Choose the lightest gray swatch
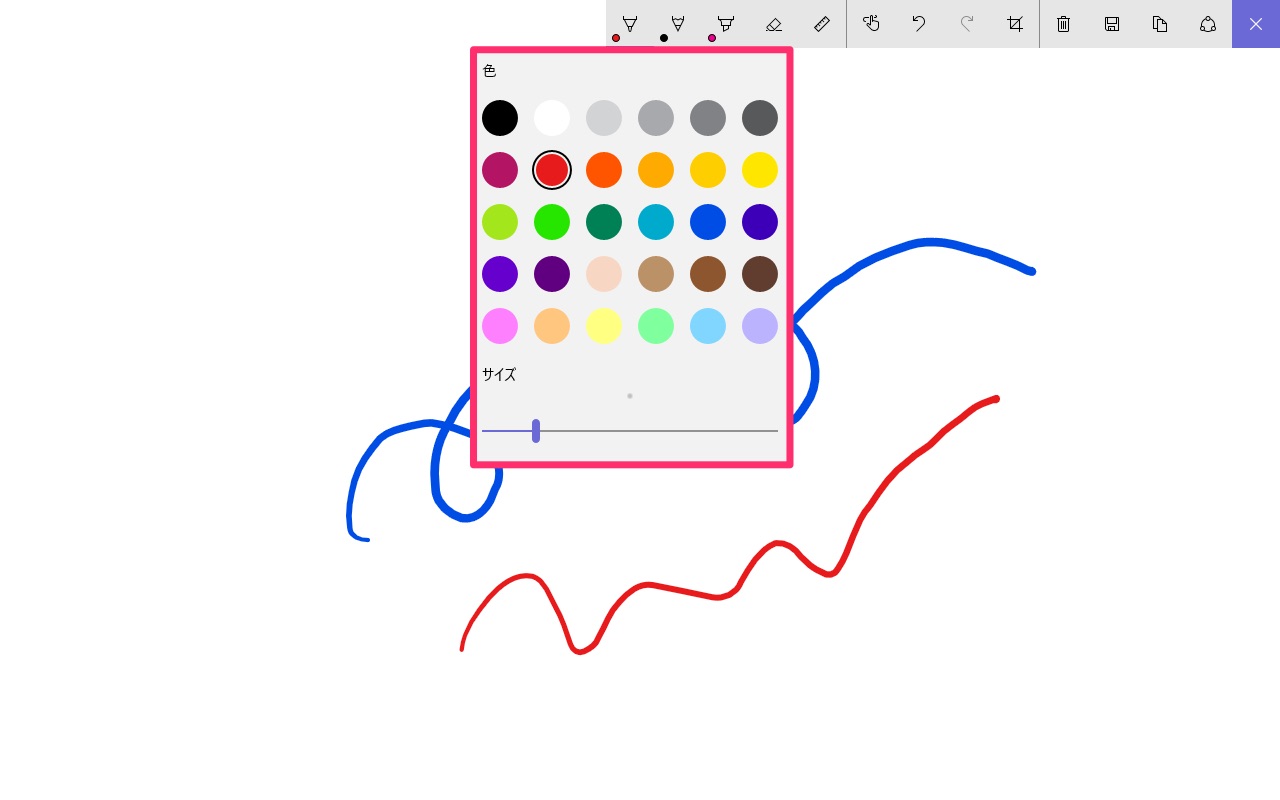1280x800 pixels. coord(604,118)
